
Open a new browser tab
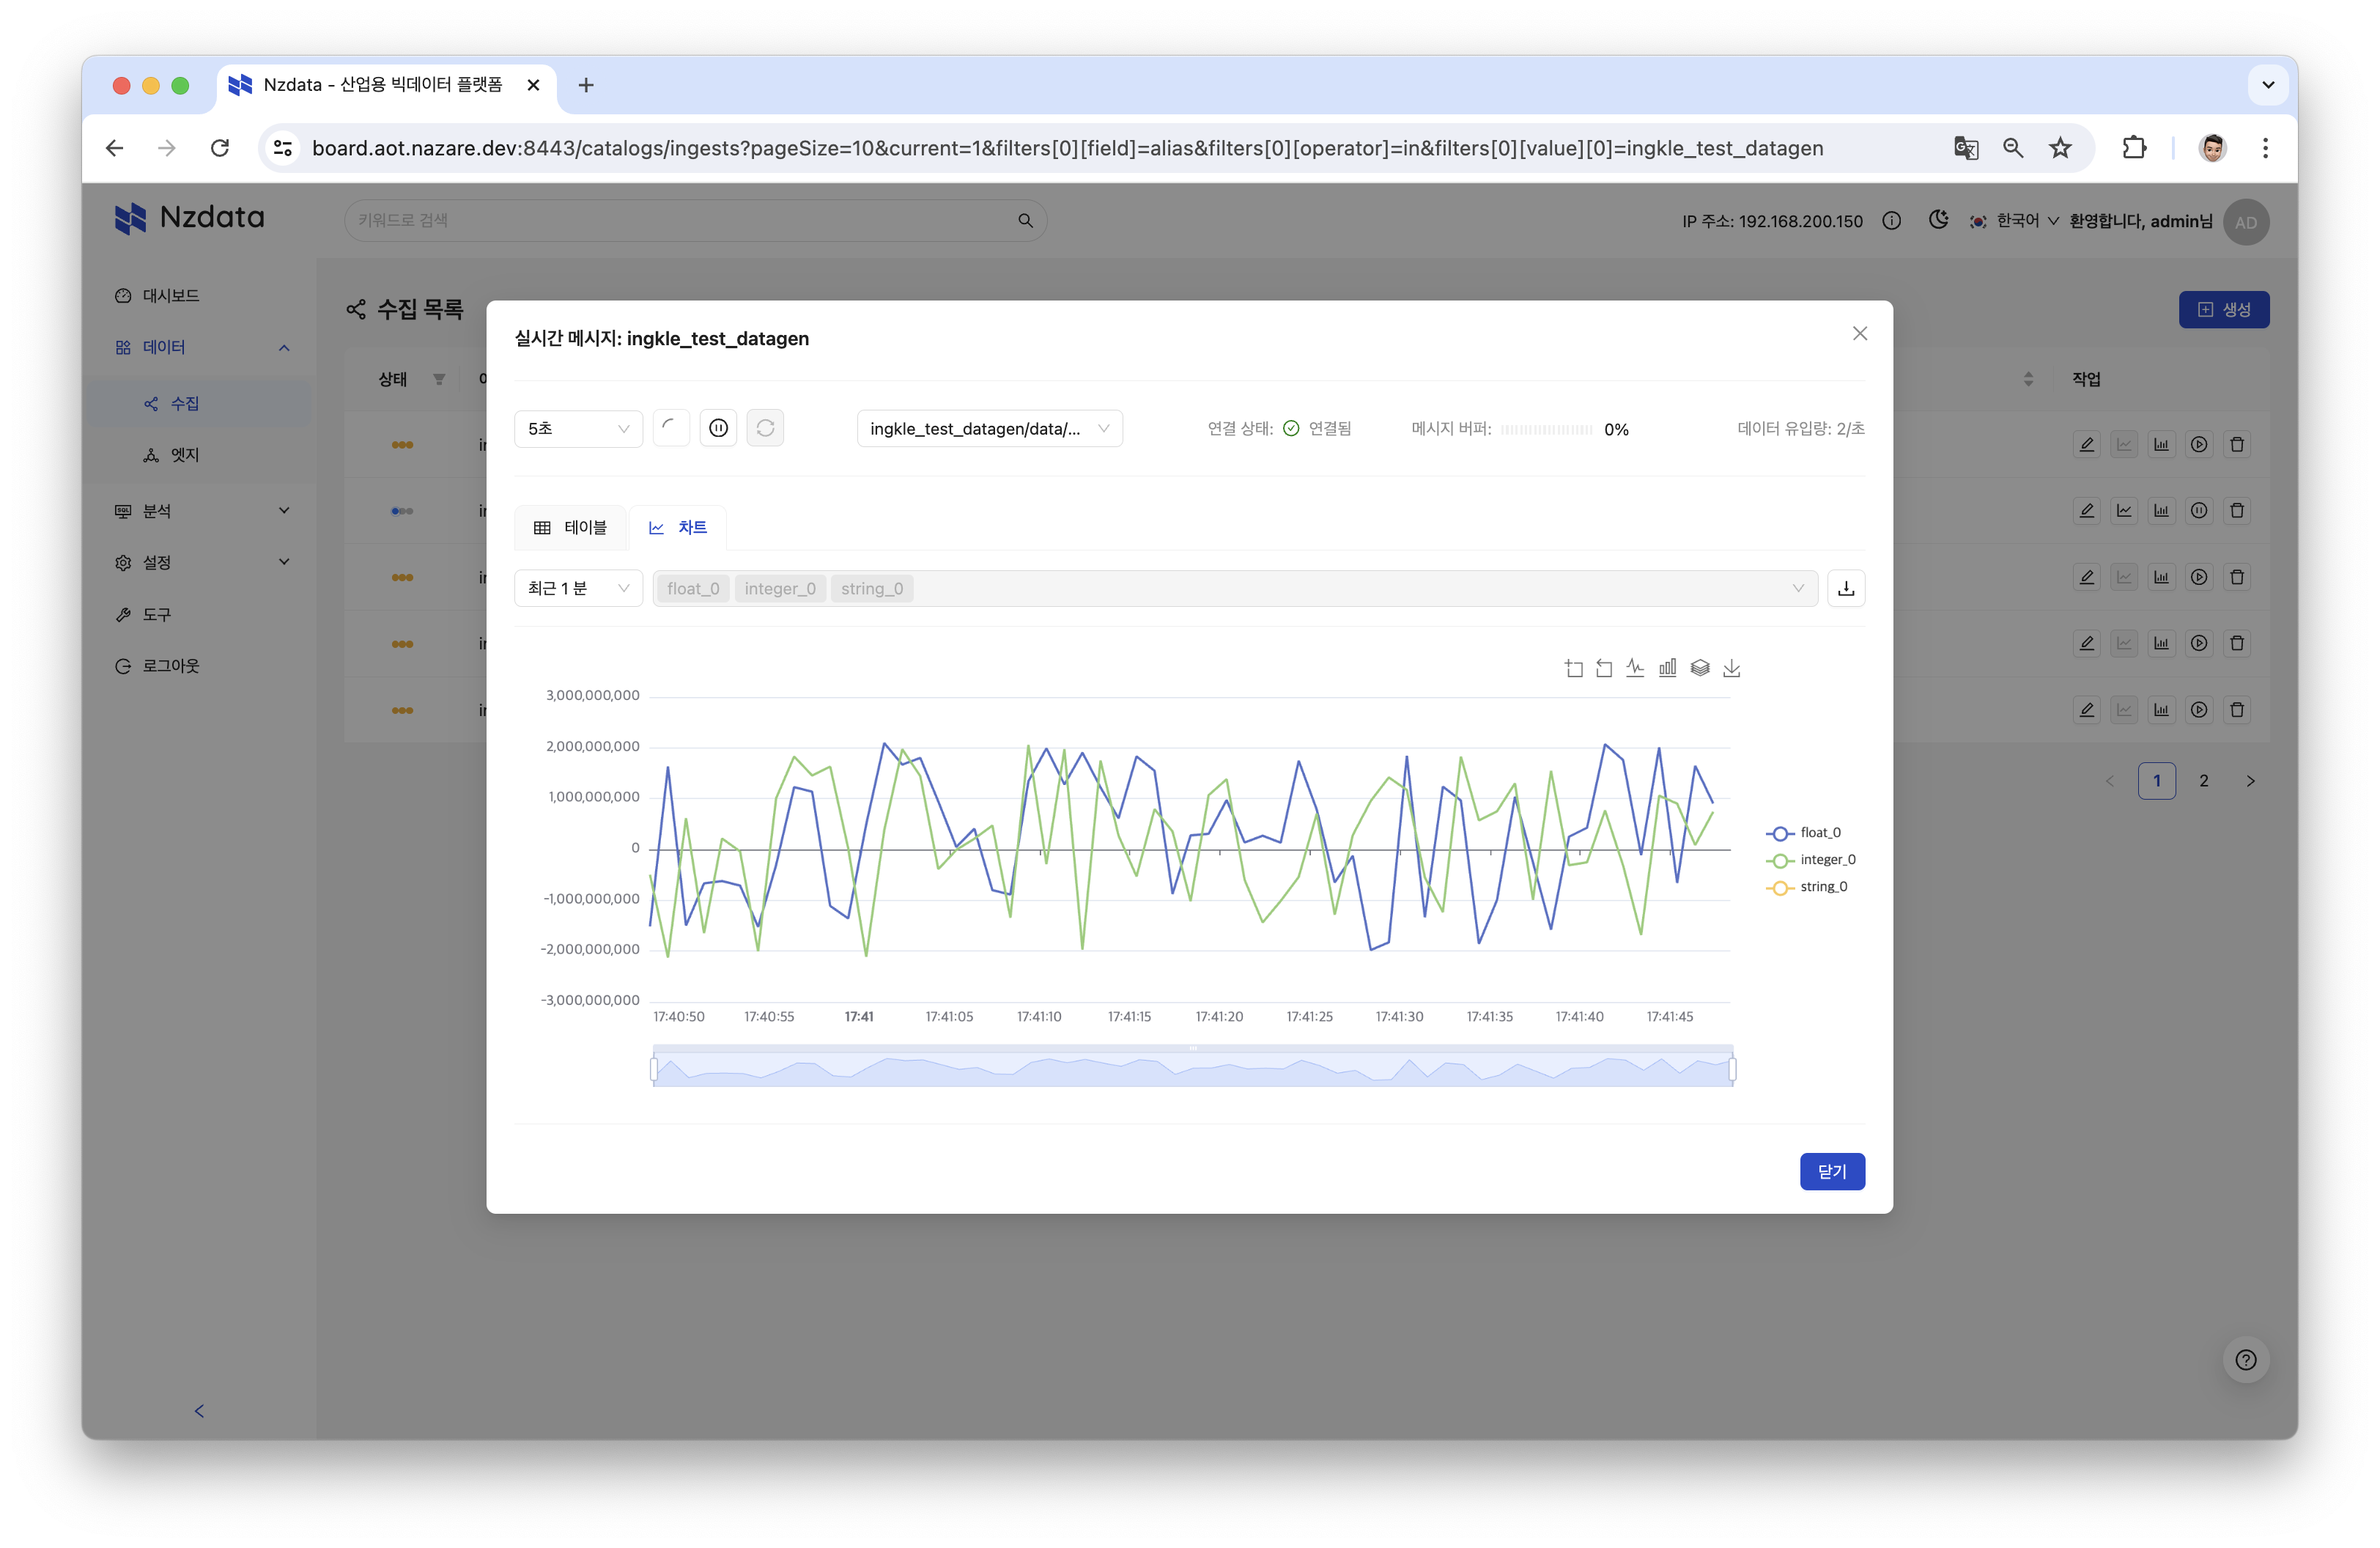[586, 85]
